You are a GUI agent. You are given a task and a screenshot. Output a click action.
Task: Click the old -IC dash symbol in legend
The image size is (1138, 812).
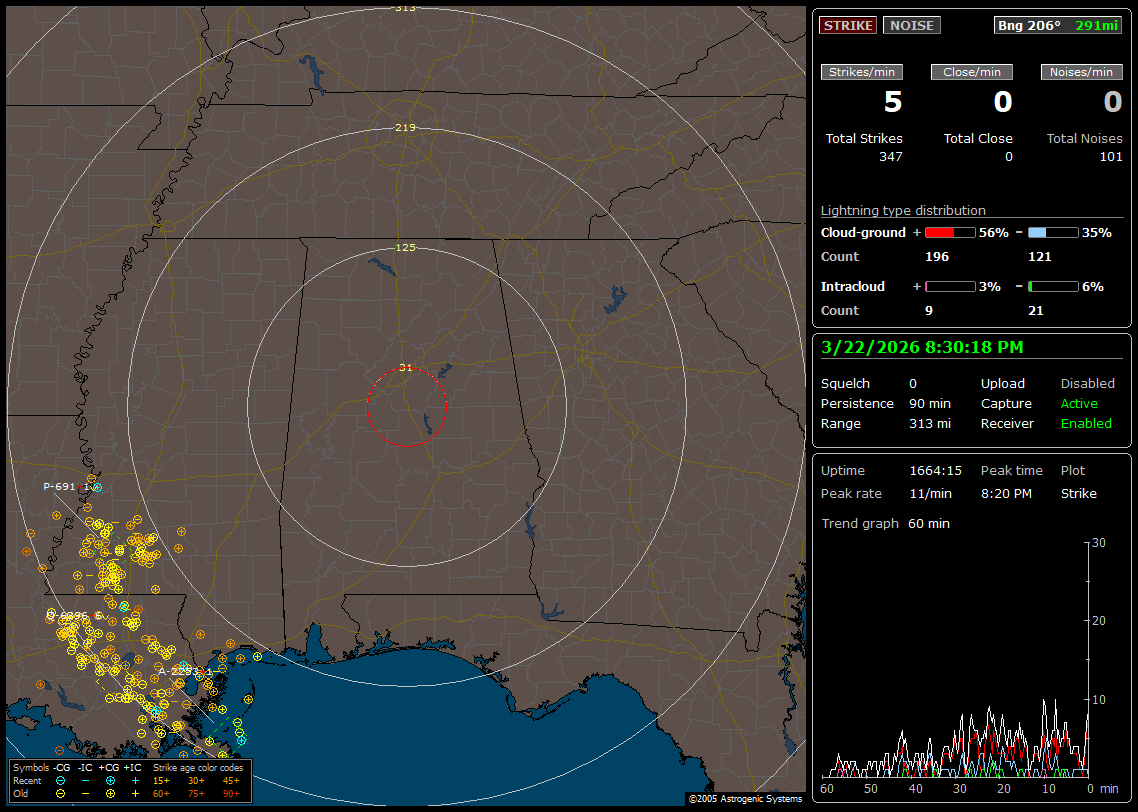click(86, 793)
